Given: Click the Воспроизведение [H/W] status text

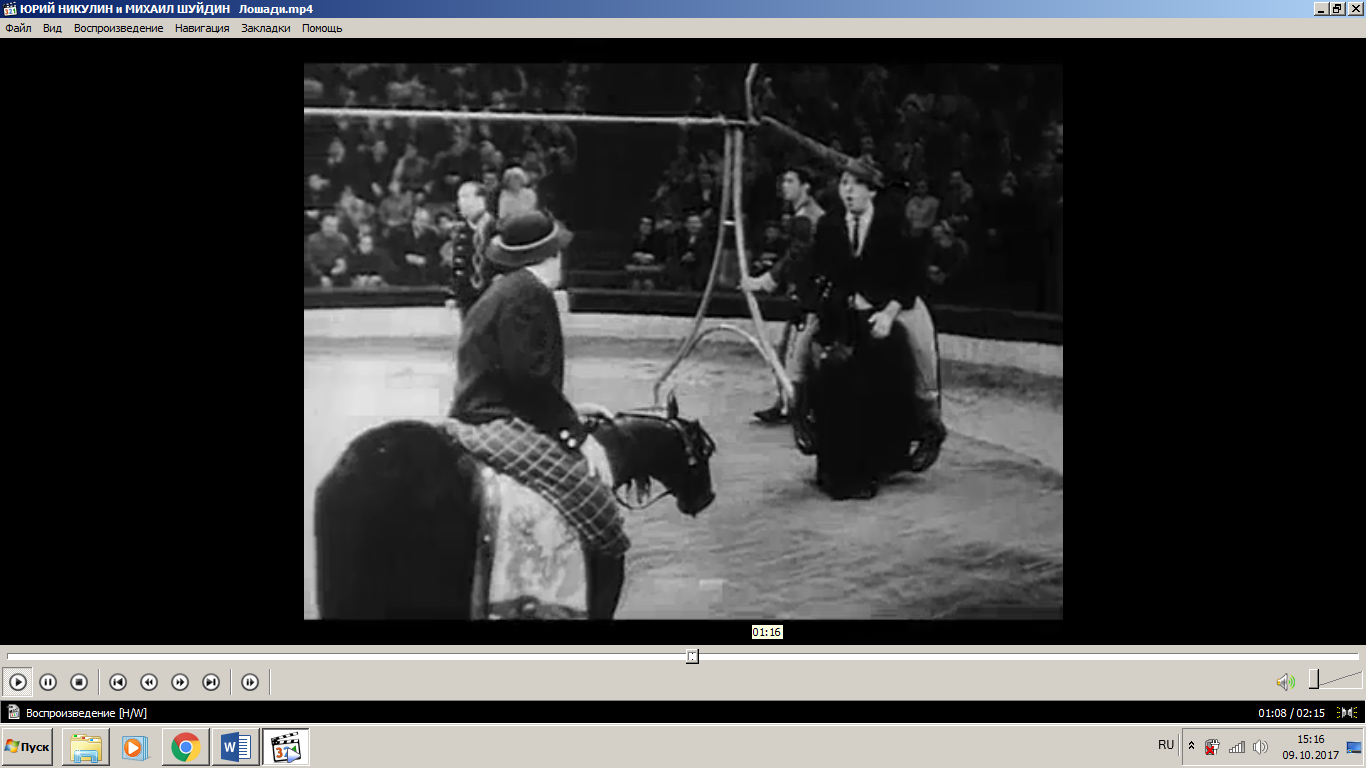Looking at the screenshot, I should (86, 713).
